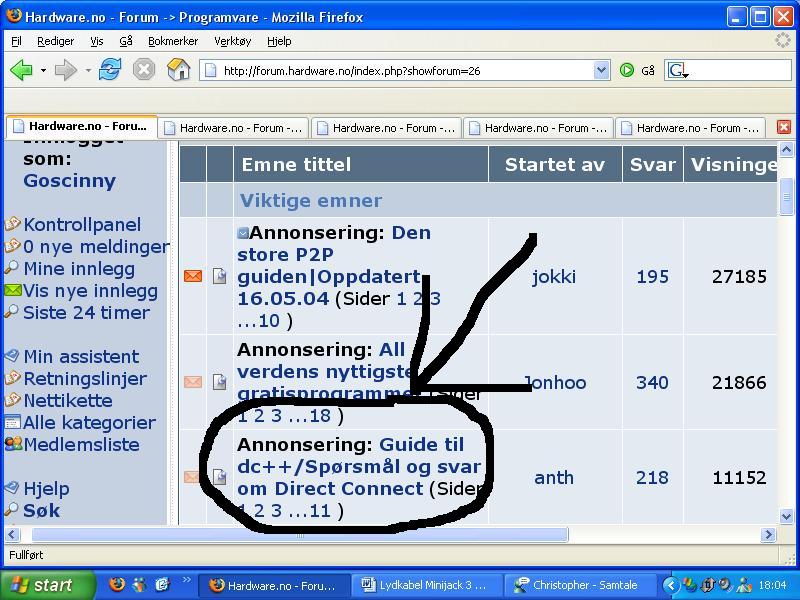The height and width of the screenshot is (600, 800).
Task: Open the search engine selector icon
Action: (678, 70)
